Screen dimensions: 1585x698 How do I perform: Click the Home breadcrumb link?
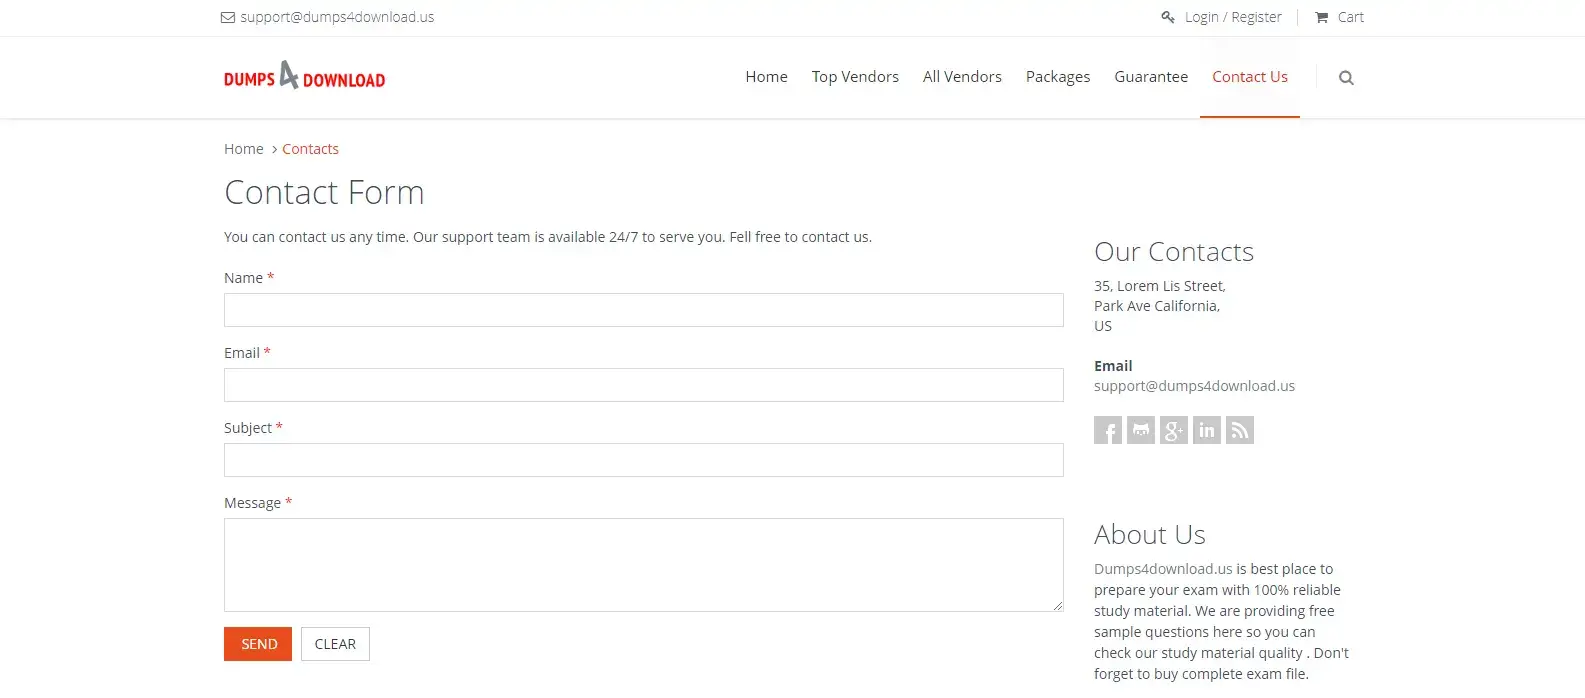point(243,149)
